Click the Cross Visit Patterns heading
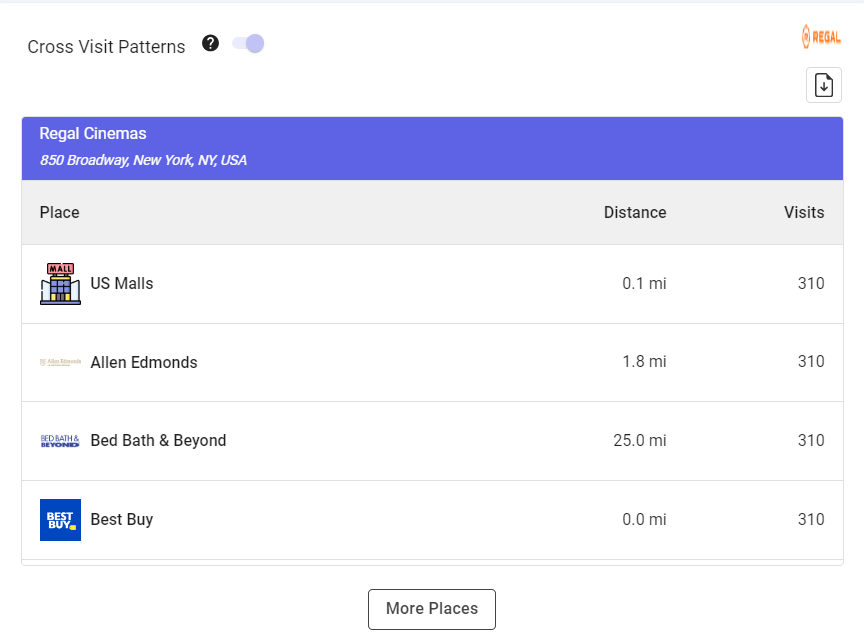The width and height of the screenshot is (864, 644). point(106,47)
